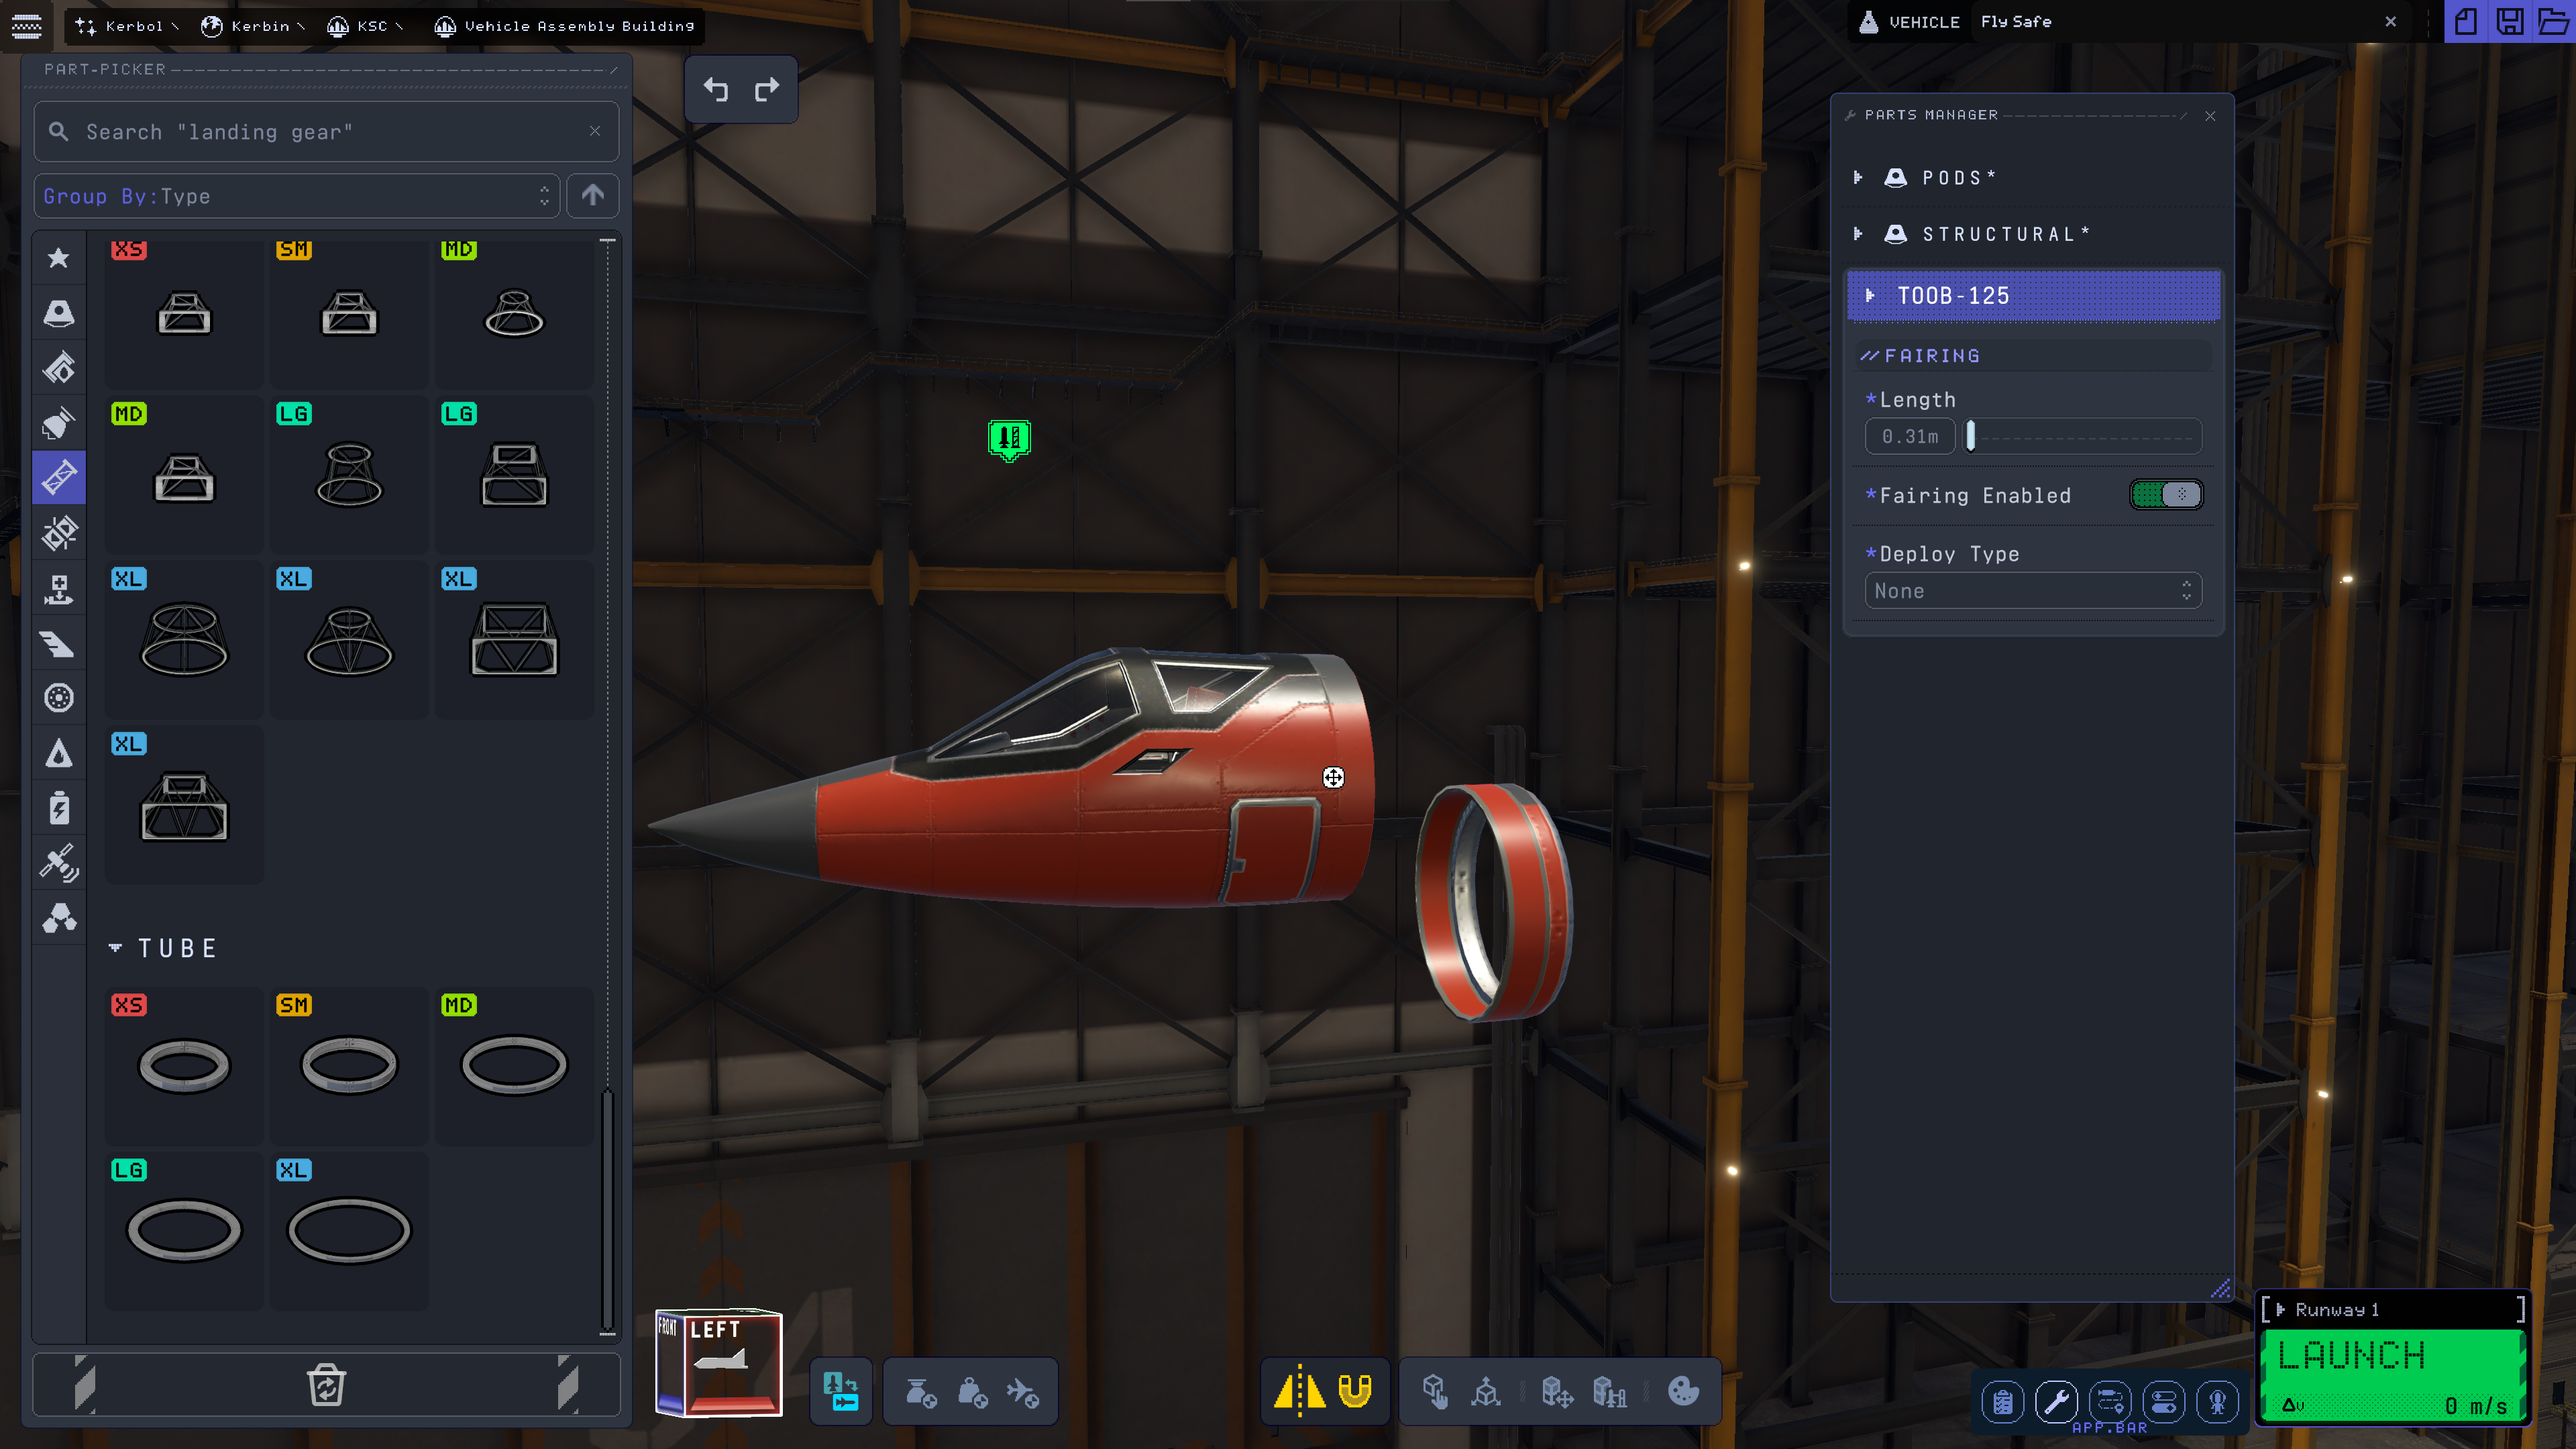Select the part placement hand tool

pos(1435,1392)
